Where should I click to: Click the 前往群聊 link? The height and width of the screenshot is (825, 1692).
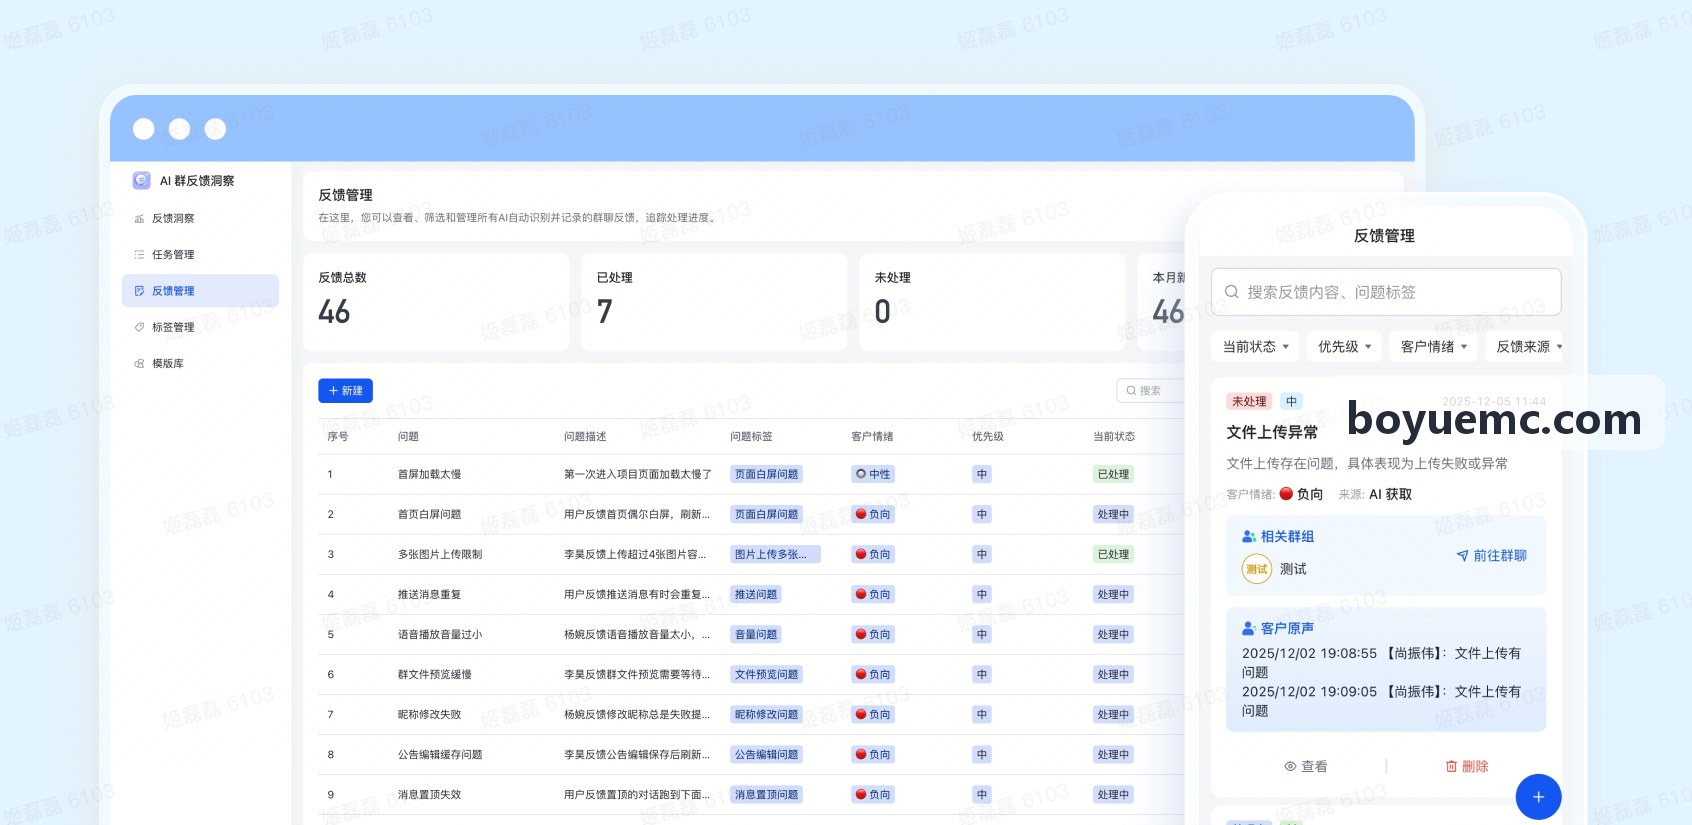point(1491,555)
